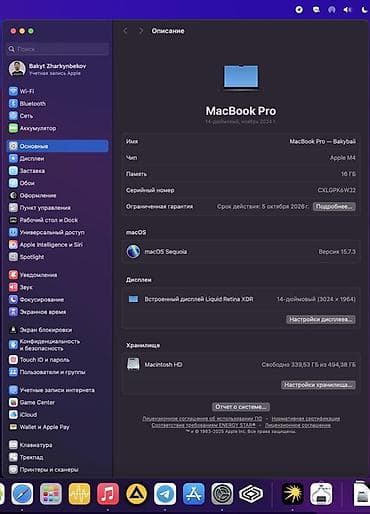
Task: Open Safari from the Dock
Action: pyautogui.click(x=22, y=494)
